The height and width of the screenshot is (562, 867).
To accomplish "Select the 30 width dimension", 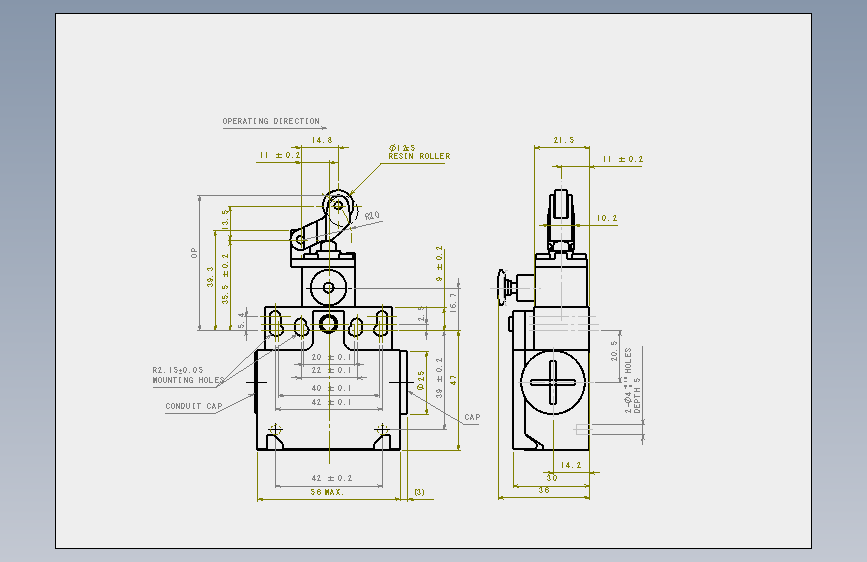I will coord(552,478).
